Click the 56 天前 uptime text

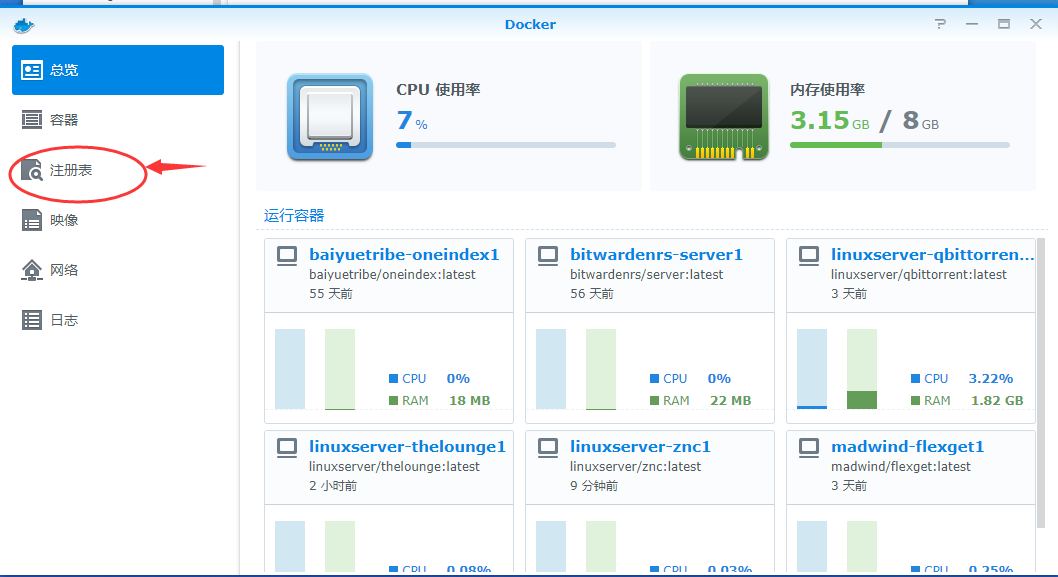tap(592, 294)
